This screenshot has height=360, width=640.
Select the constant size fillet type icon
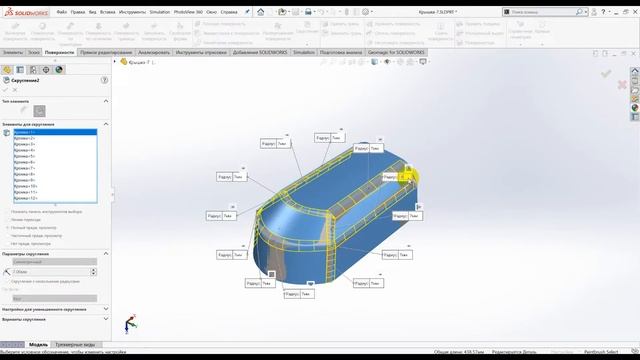pos(24,111)
